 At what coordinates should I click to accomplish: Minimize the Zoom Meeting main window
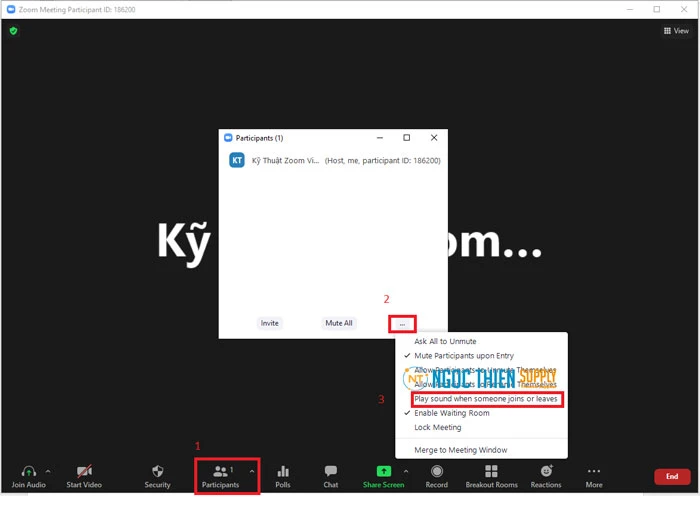point(630,9)
